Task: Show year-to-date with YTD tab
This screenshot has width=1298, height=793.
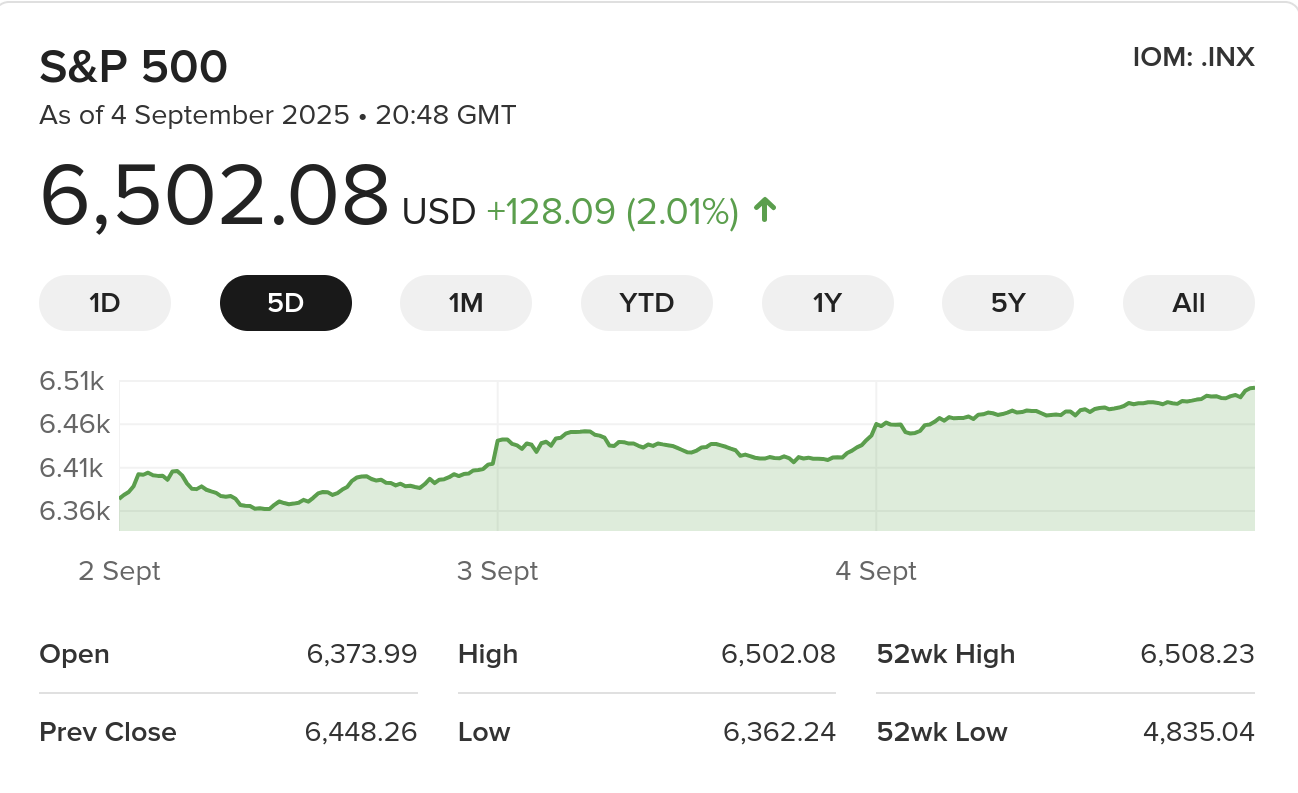Action: tap(647, 302)
